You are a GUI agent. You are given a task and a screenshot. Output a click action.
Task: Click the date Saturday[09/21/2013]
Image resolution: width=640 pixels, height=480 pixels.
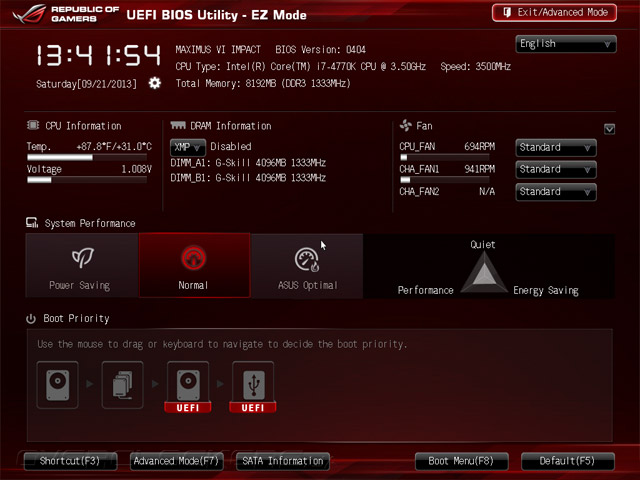(x=86, y=84)
